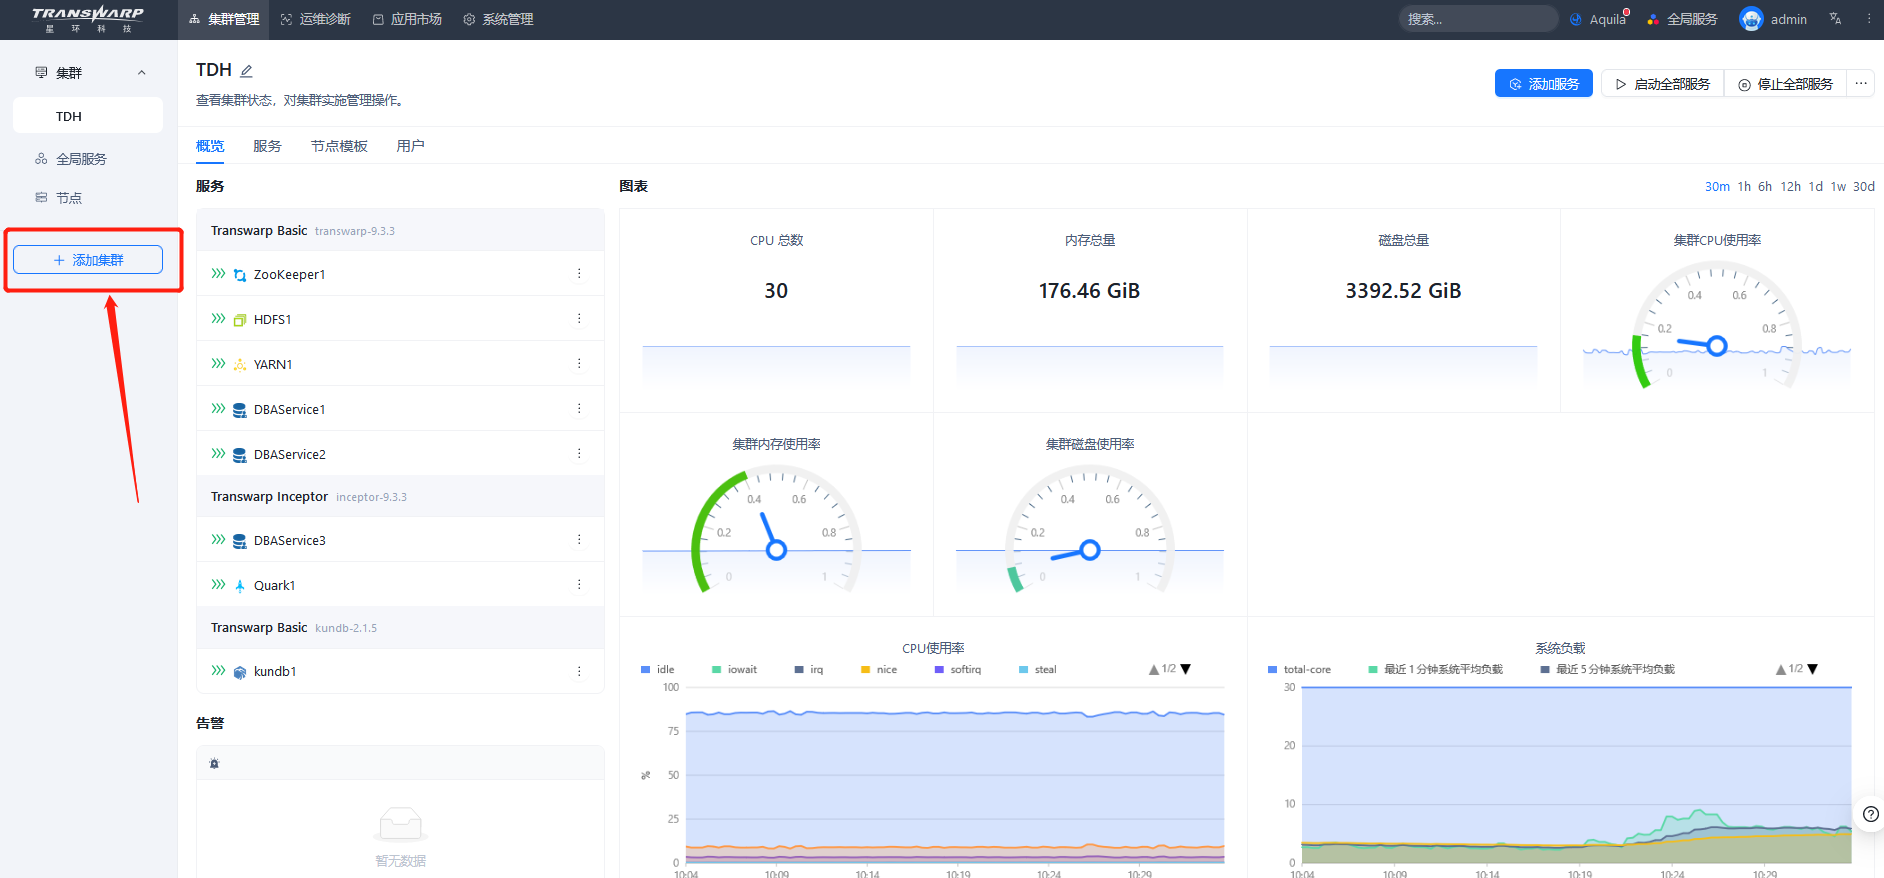The width and height of the screenshot is (1884, 878).
Task: Collapse the 集群 section in sidebar
Action: 141,73
